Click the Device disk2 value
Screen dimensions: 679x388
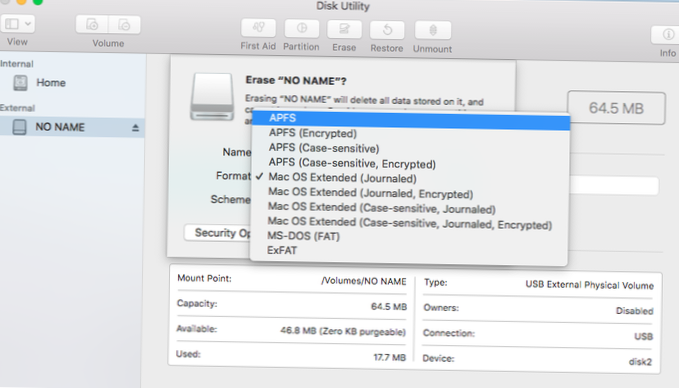(x=640, y=362)
